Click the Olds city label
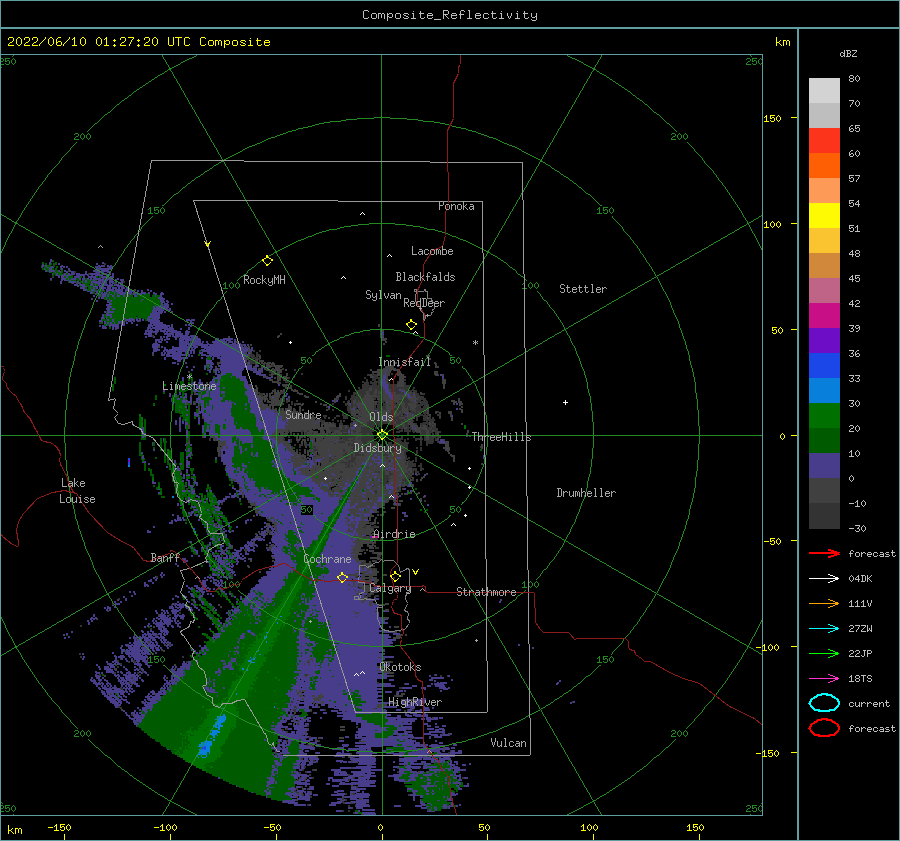 (x=381, y=417)
